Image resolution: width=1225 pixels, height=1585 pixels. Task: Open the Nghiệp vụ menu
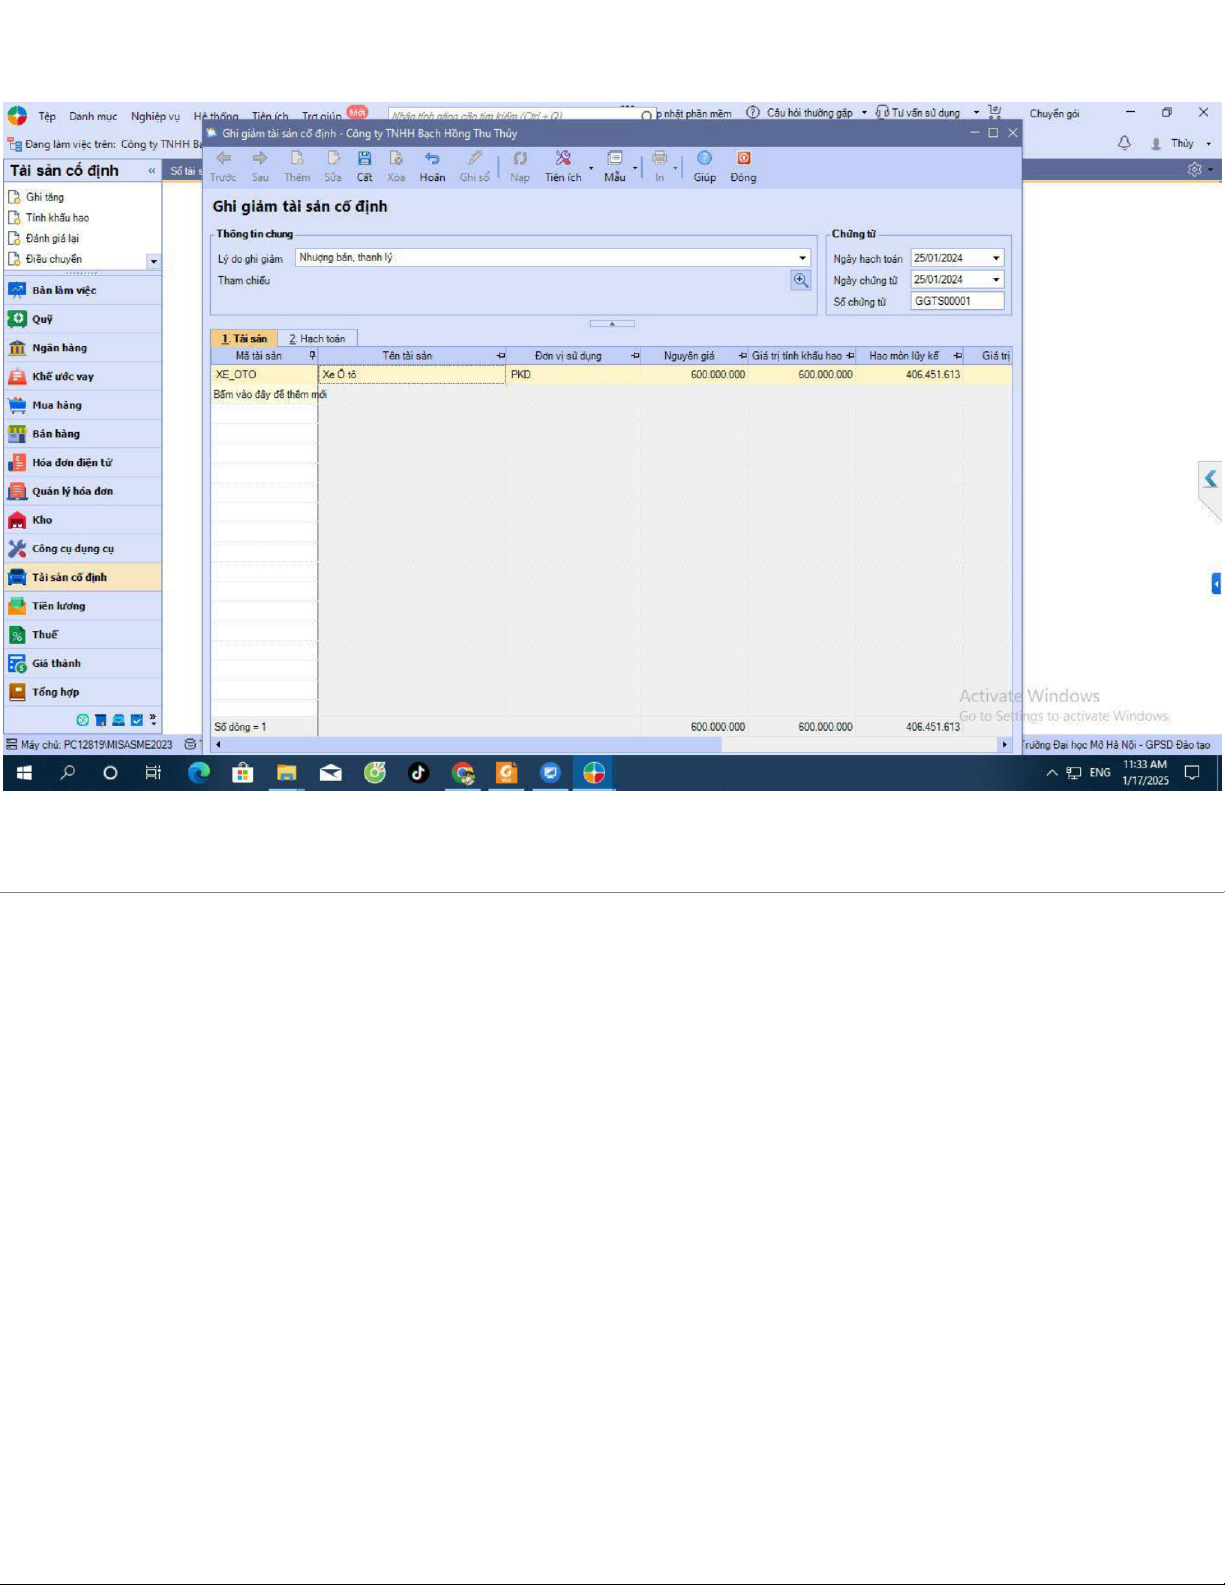(x=155, y=117)
